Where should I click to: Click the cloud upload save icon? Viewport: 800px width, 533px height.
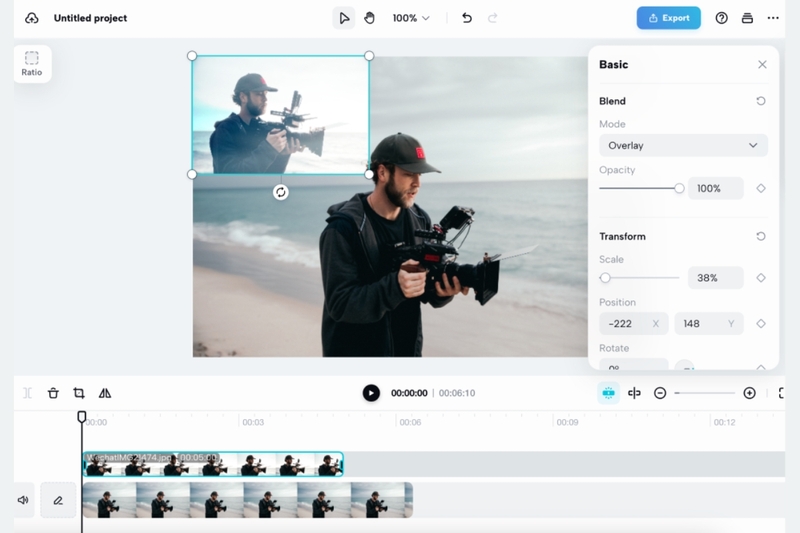(32, 18)
